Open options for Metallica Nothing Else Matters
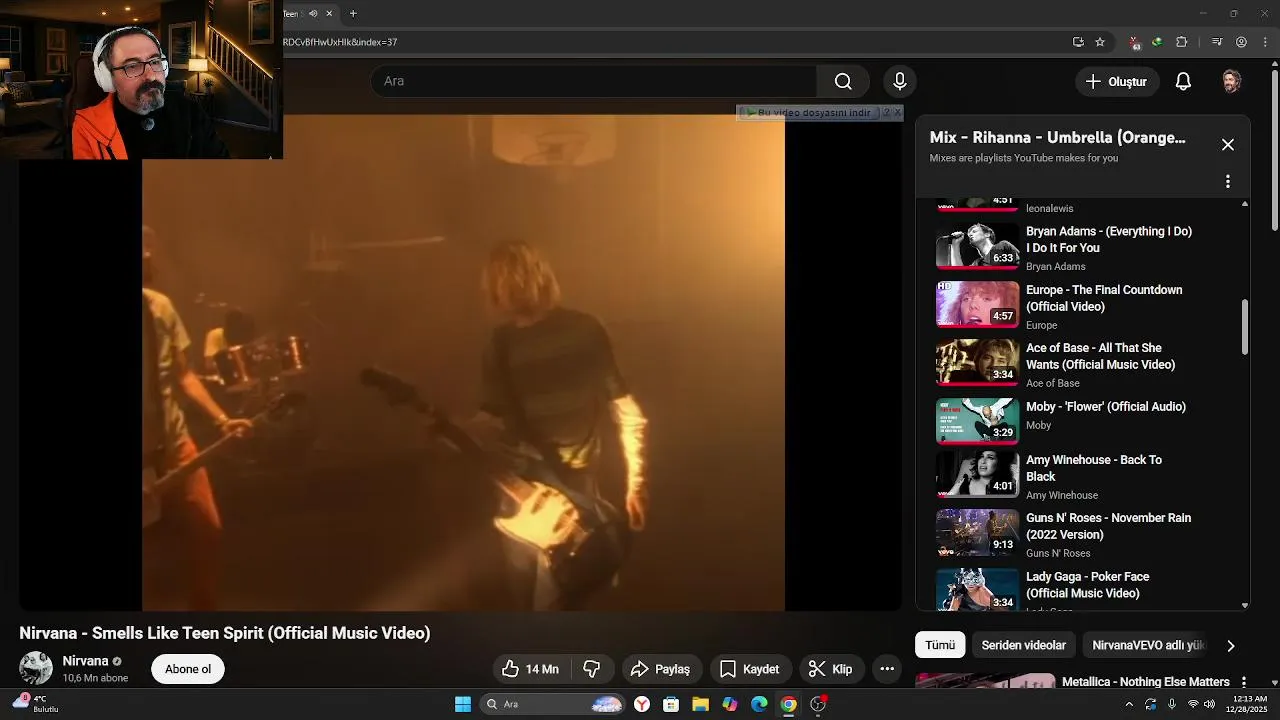This screenshot has height=720, width=1280. click(x=1244, y=682)
